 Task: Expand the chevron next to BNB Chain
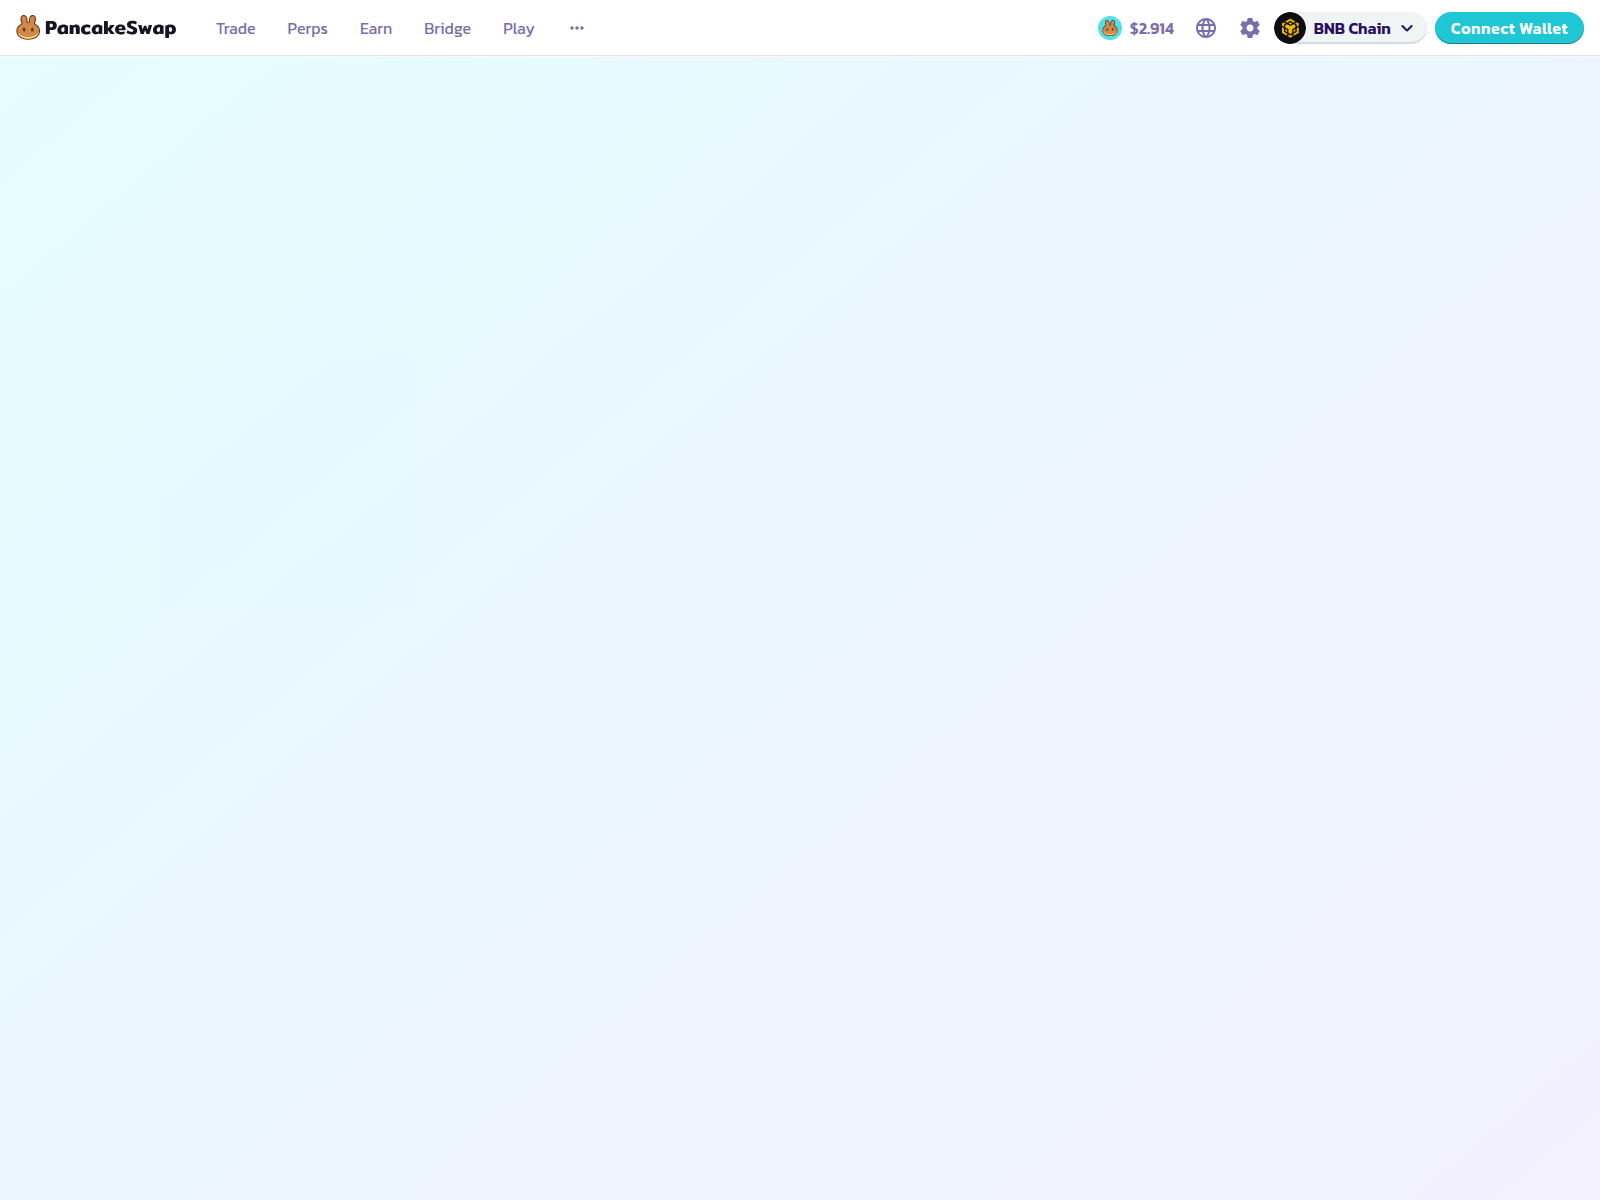pyautogui.click(x=1407, y=28)
